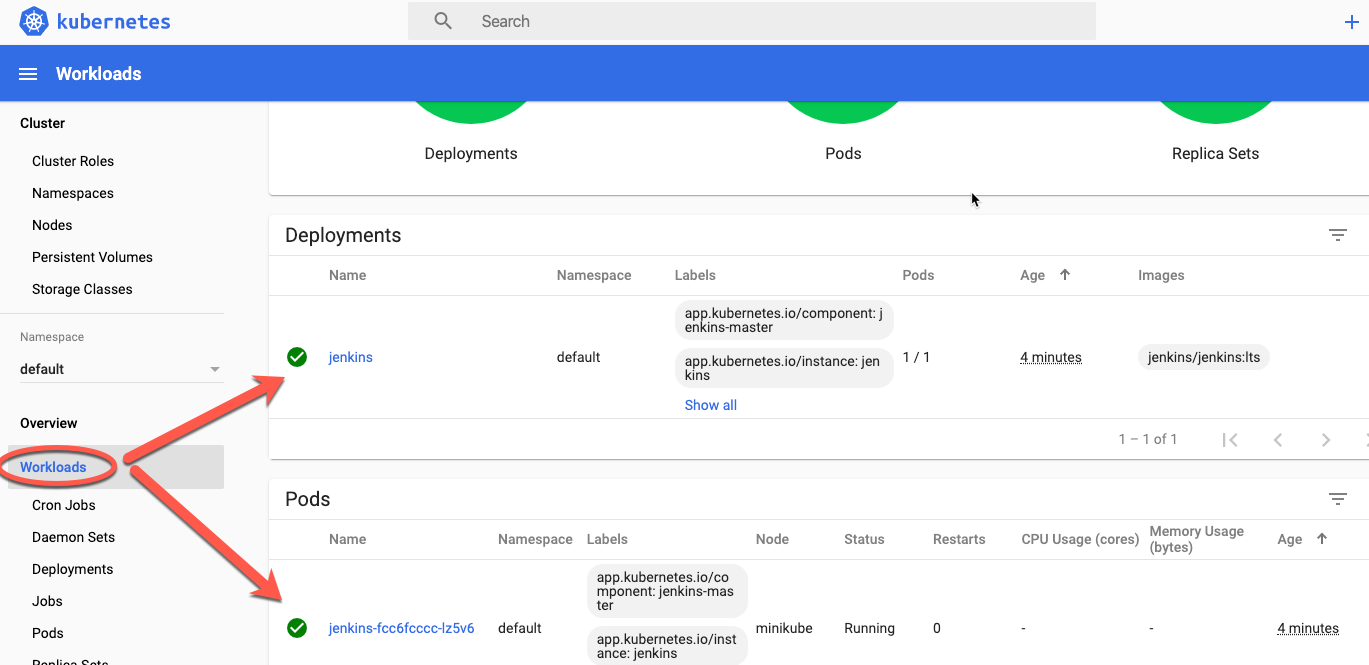The width and height of the screenshot is (1369, 665).
Task: Sort Deployments by Age arrow
Action: 1065,275
